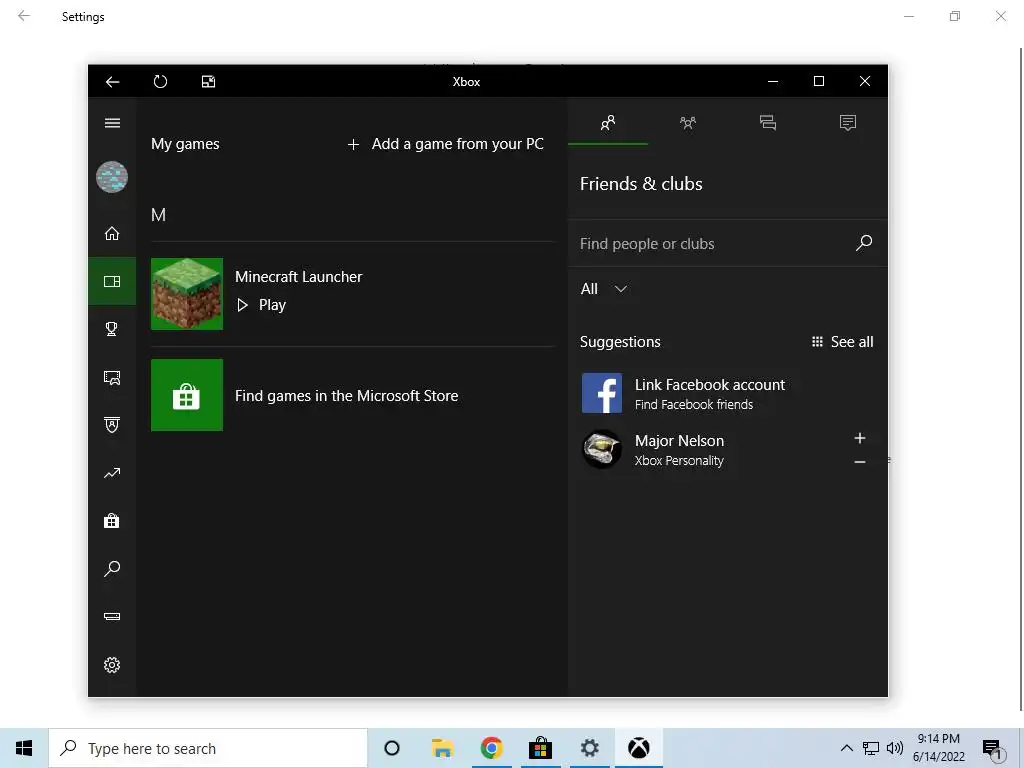Viewport: 1024px width, 768px height.
Task: Click the My games heading
Action: (185, 144)
